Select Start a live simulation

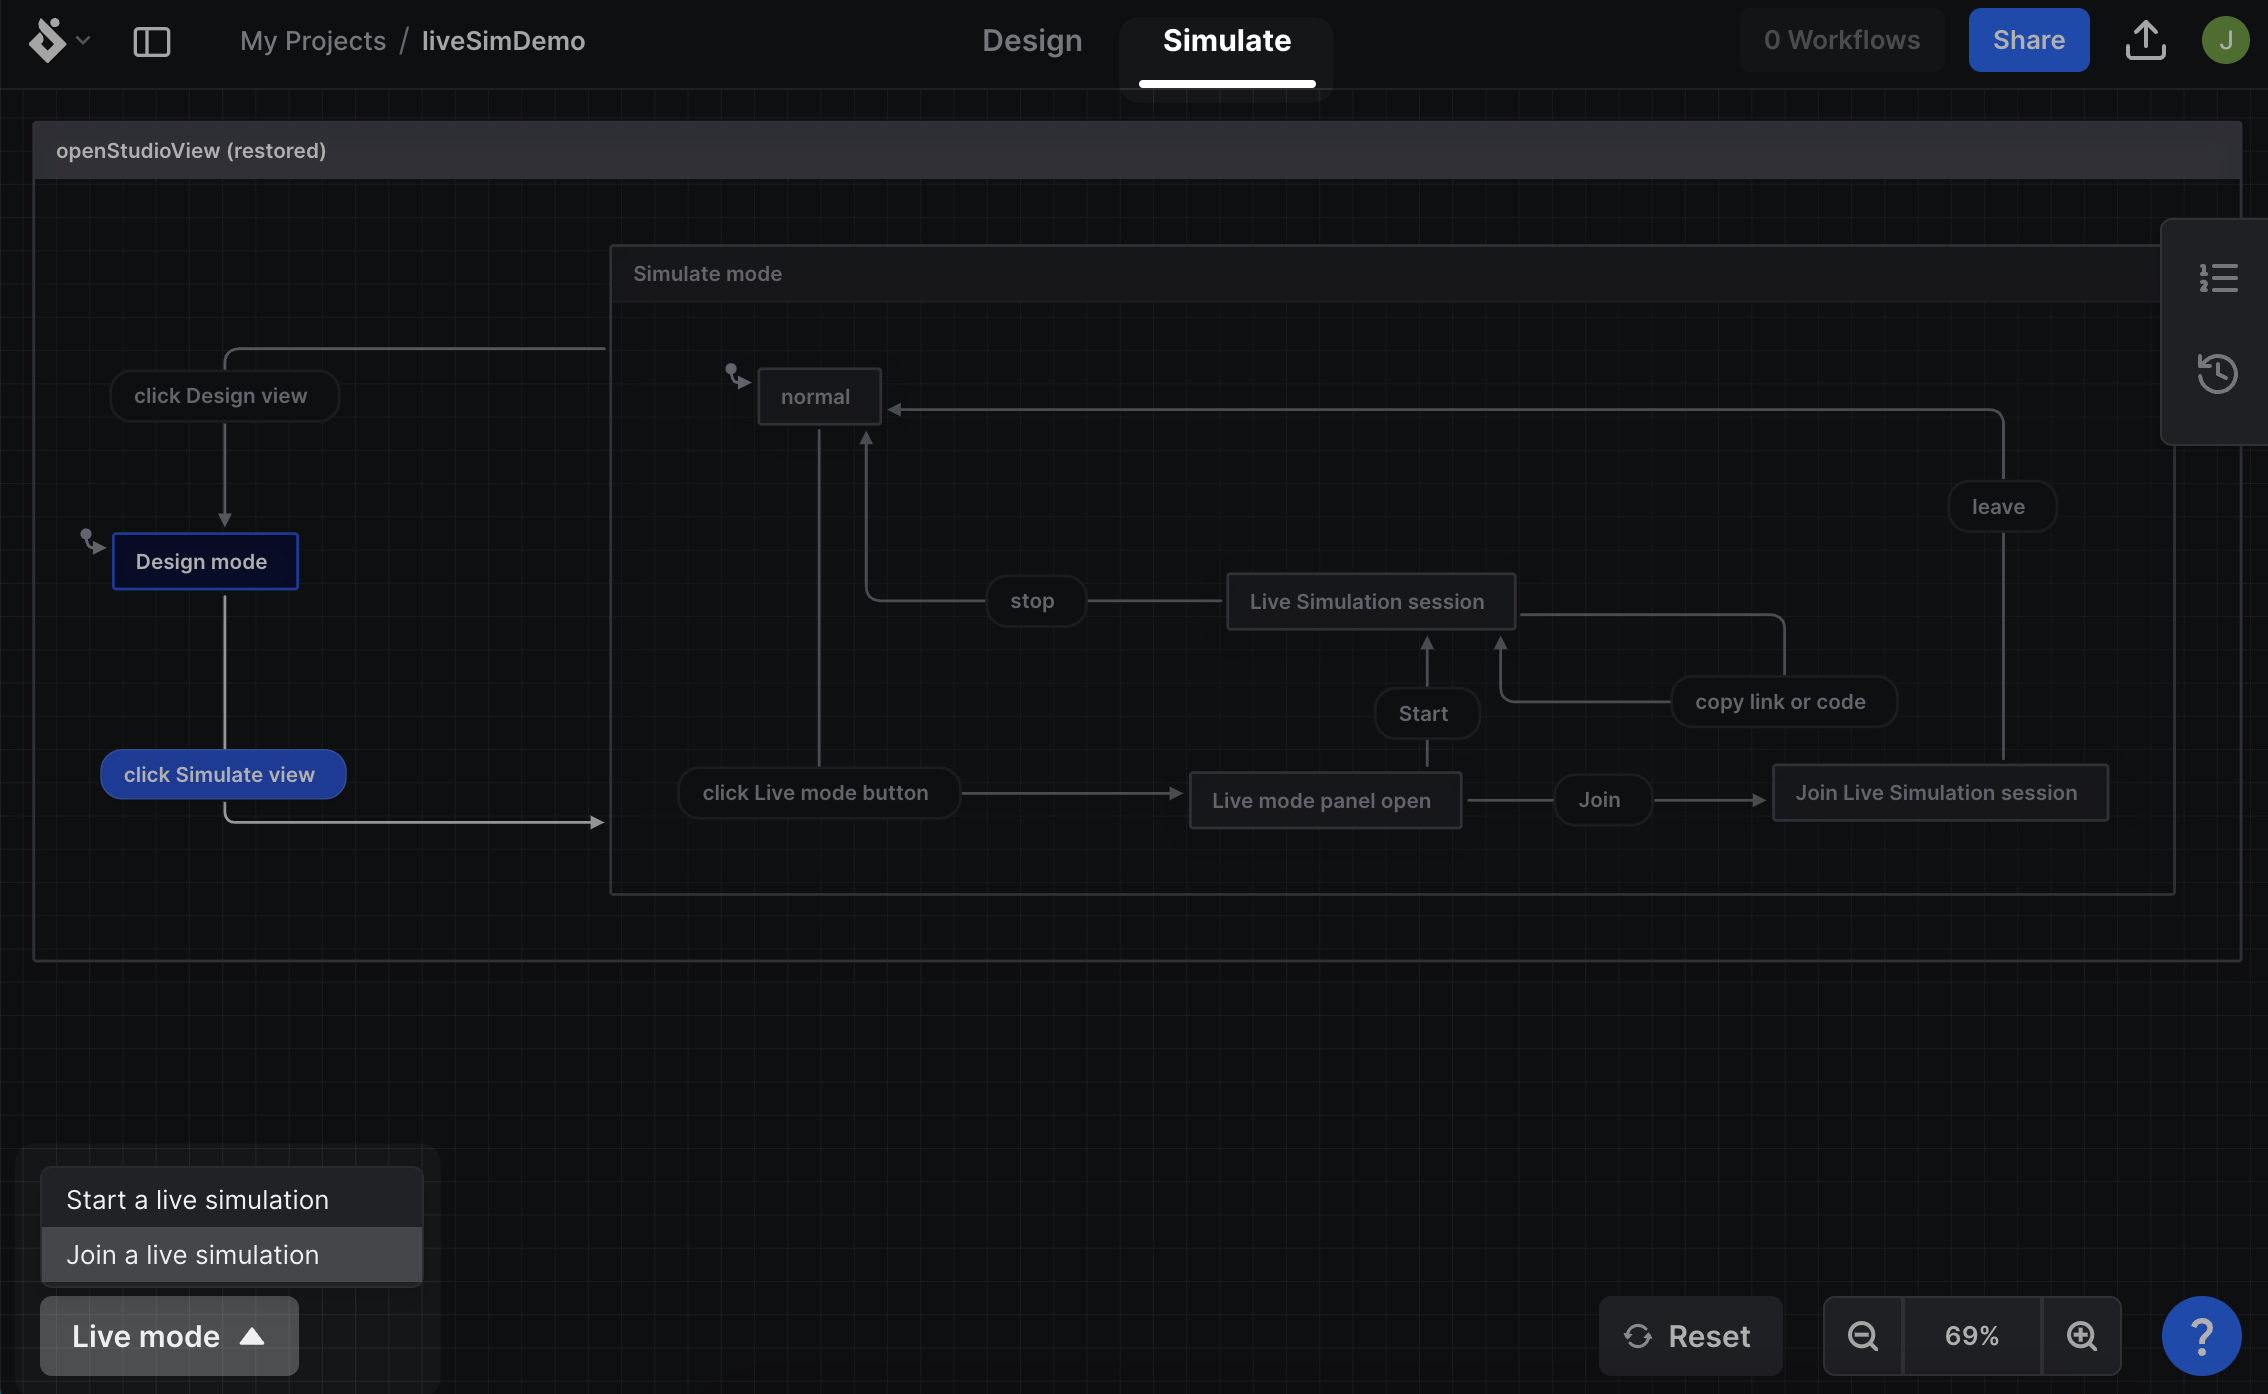coord(198,1199)
